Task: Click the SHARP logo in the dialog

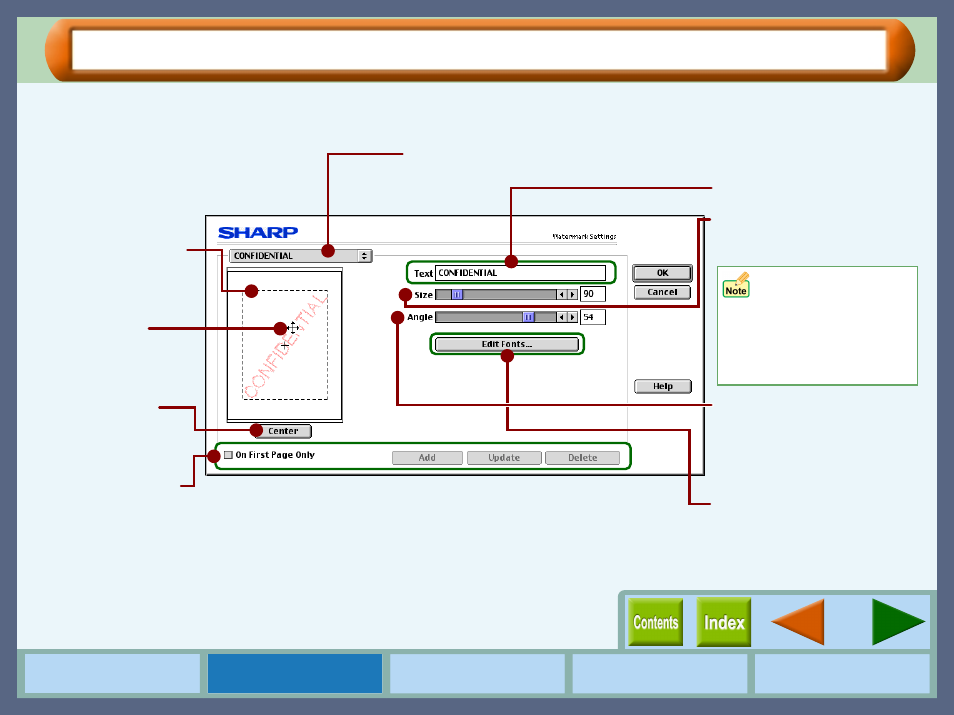Action: (x=258, y=232)
